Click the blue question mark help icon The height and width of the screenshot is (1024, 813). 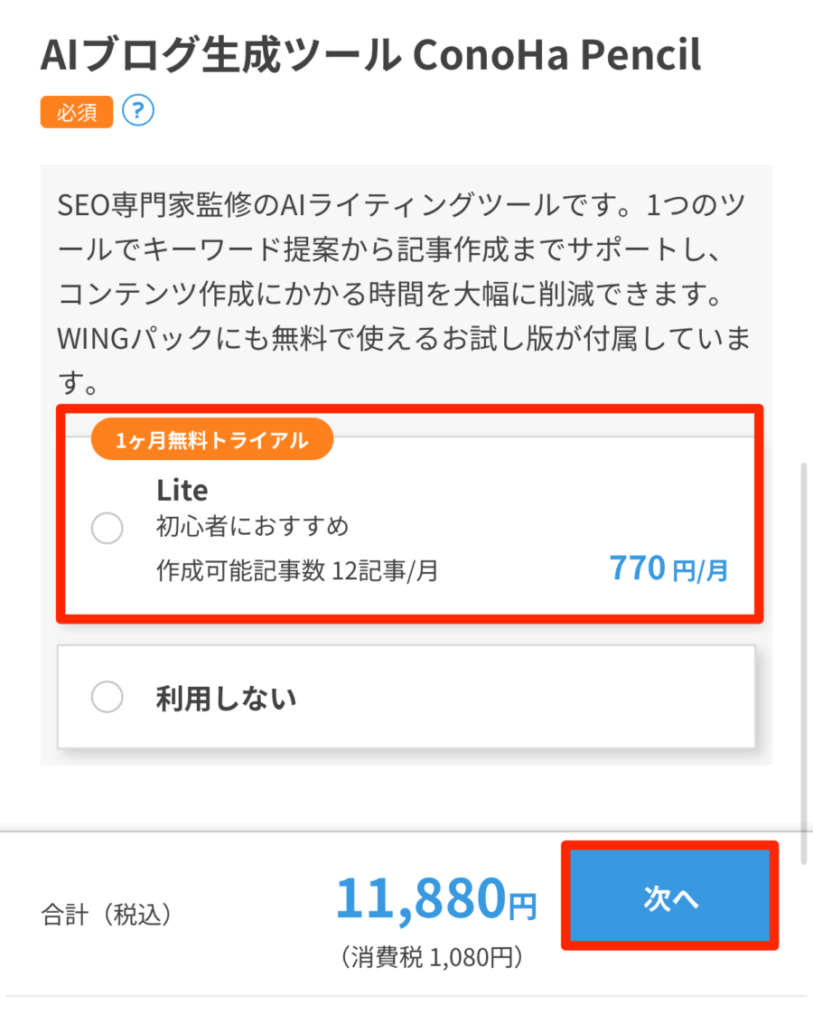tap(138, 111)
